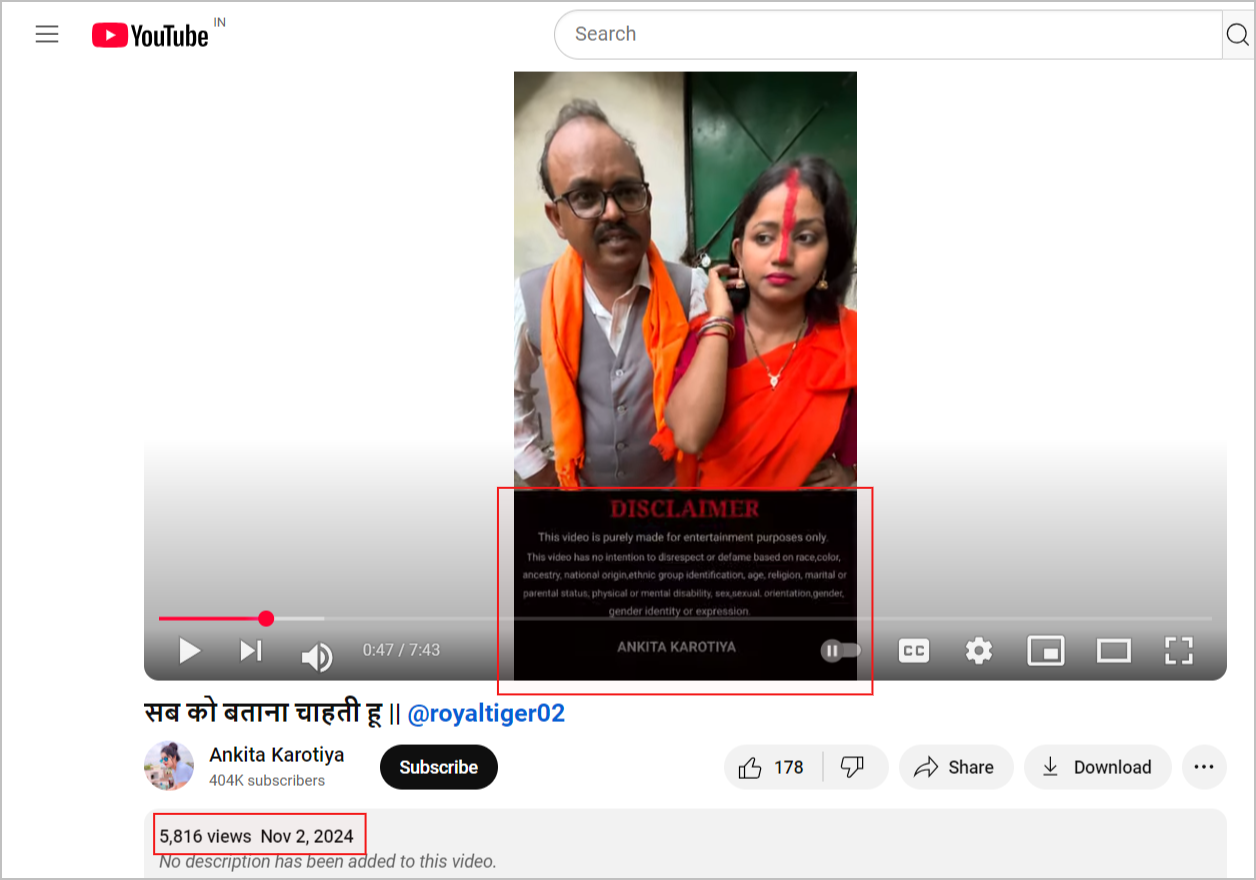Screen dimensions: 1256x880
Task: Share this video
Action: 955,767
